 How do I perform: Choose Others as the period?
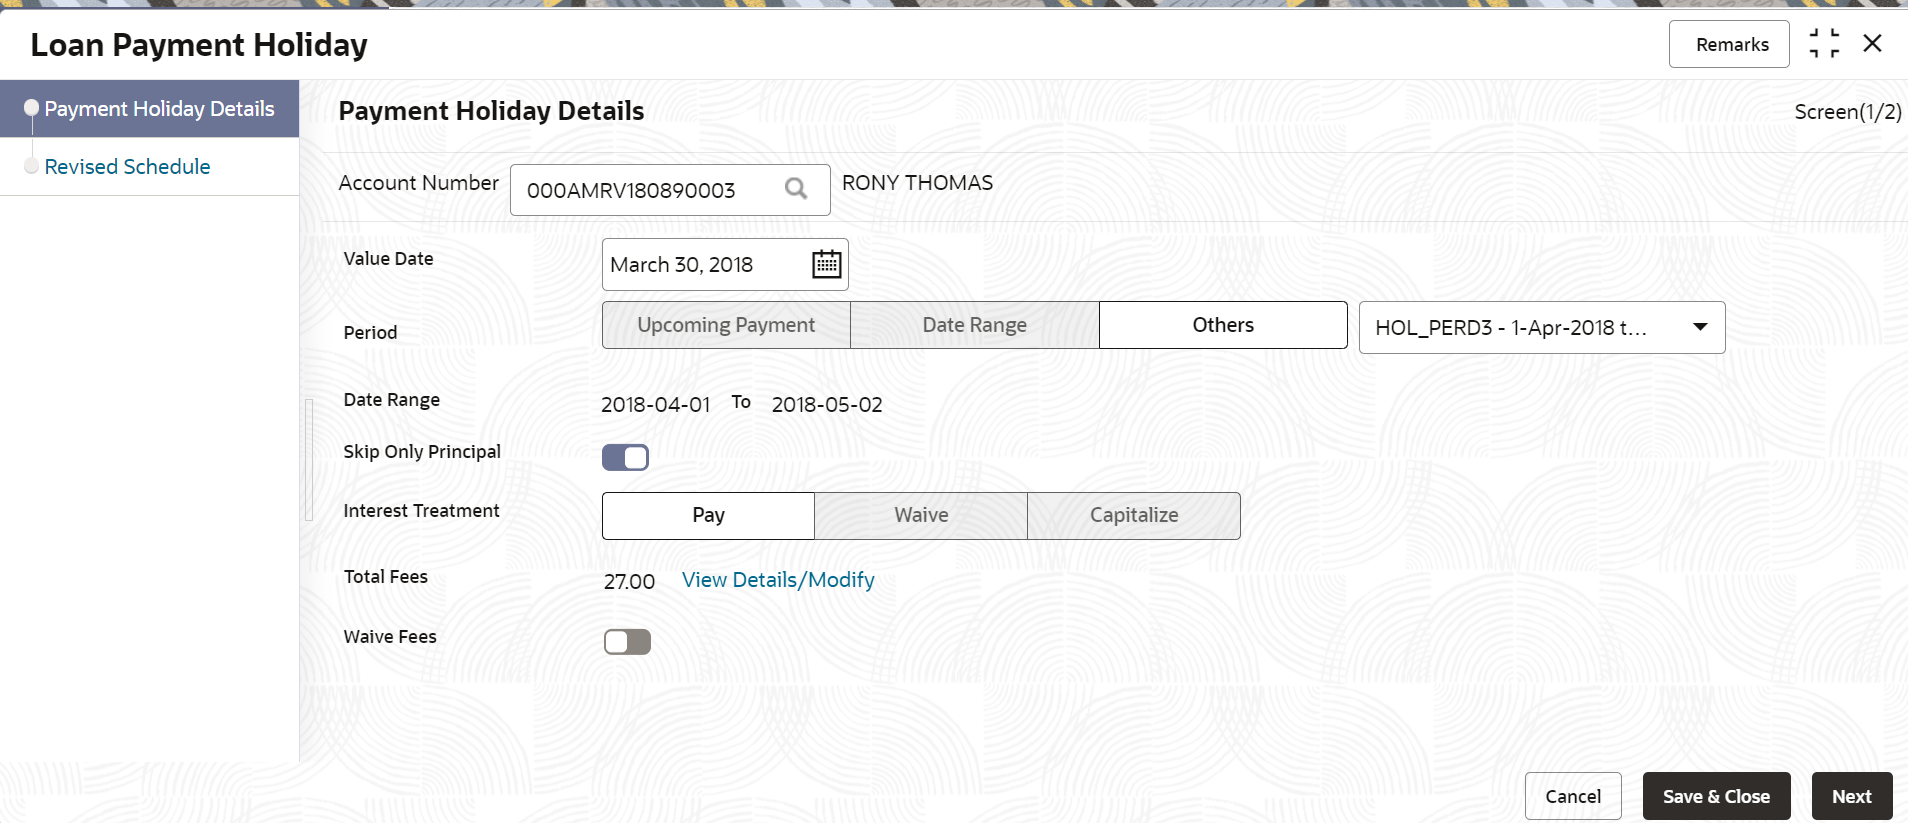click(1222, 325)
